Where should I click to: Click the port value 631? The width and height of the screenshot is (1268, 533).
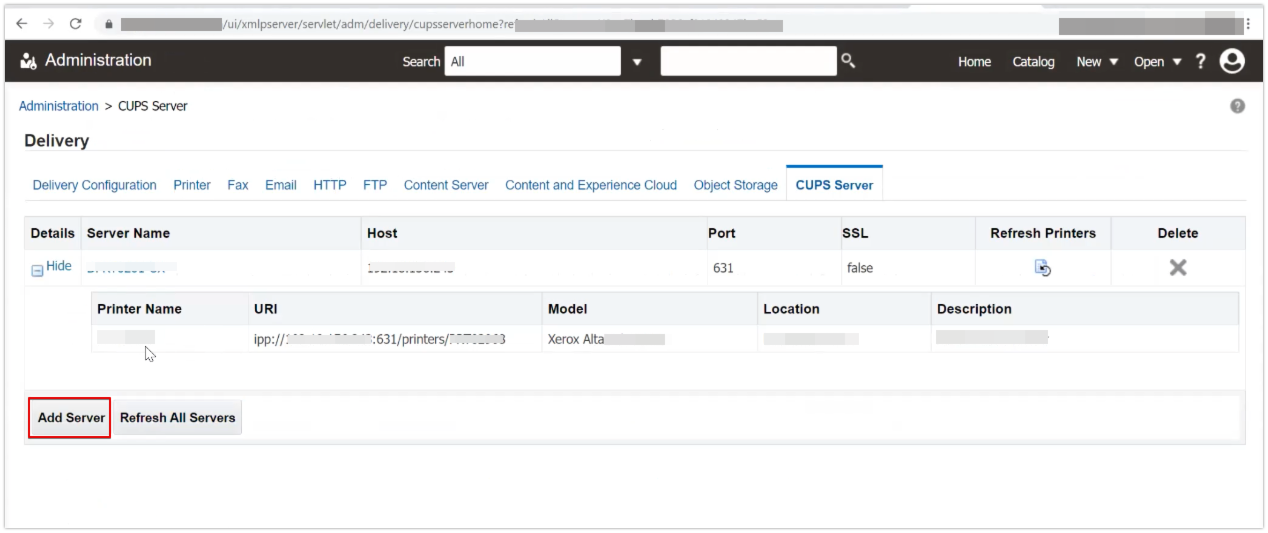click(x=723, y=268)
